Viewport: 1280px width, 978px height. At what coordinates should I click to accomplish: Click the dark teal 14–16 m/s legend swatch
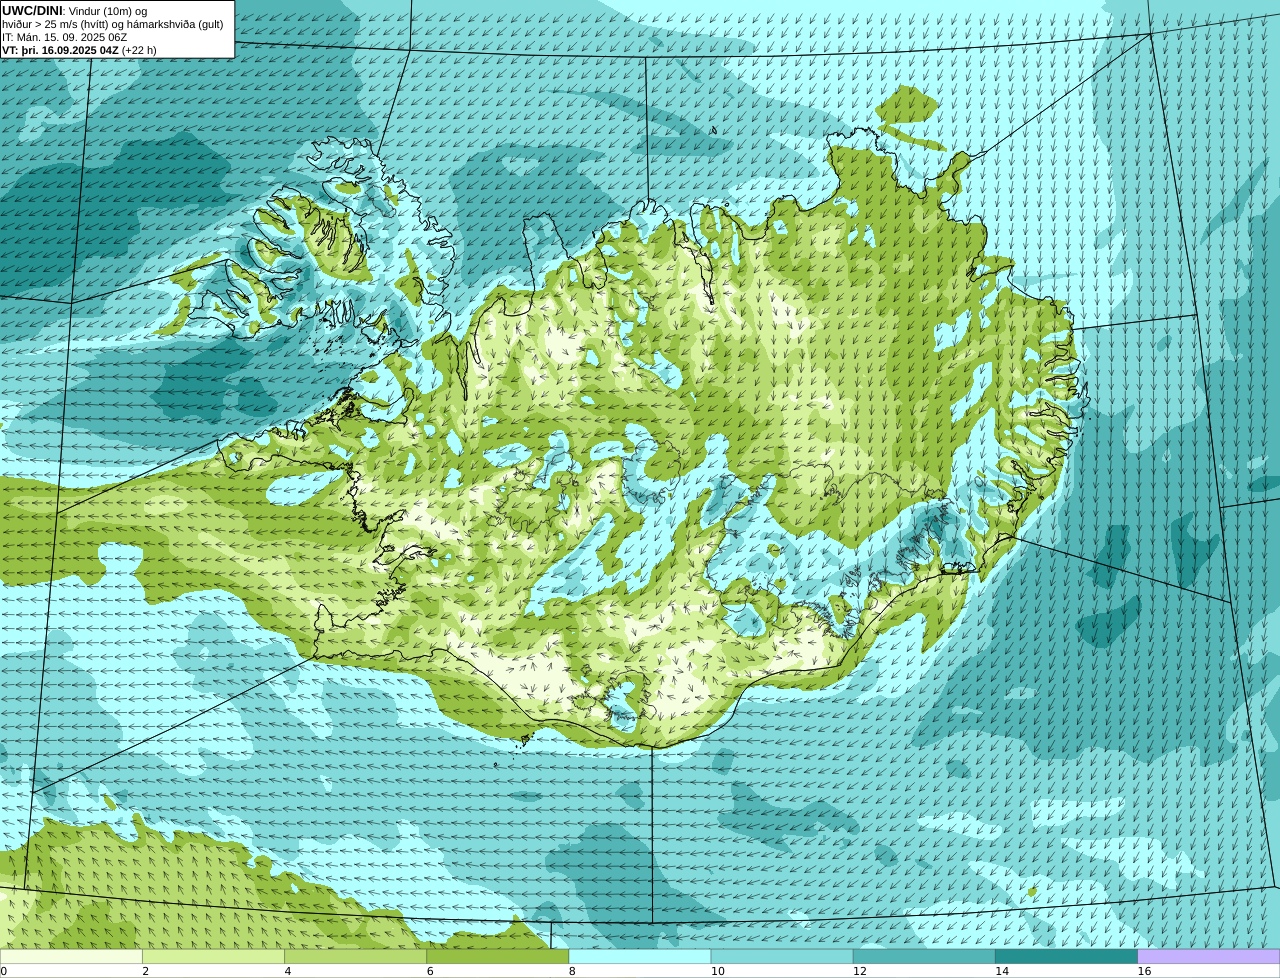1067,956
